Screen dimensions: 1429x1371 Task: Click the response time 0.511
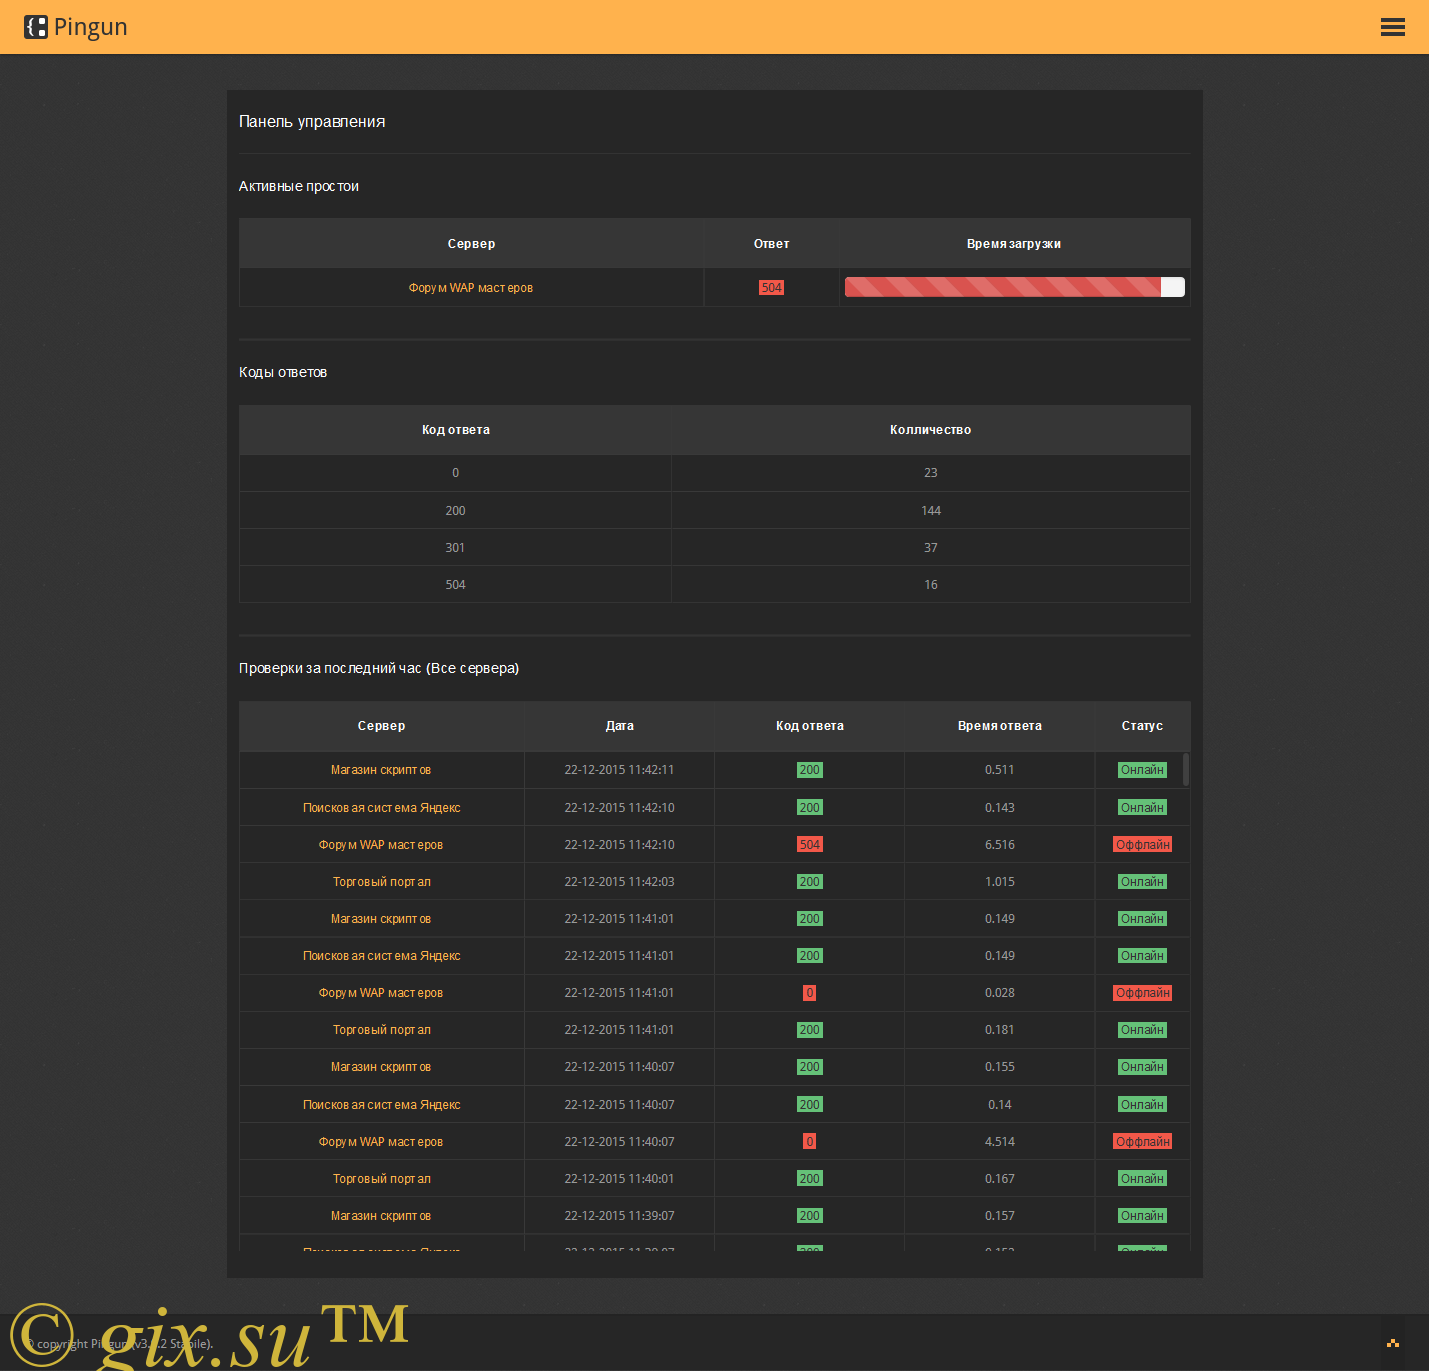(x=999, y=770)
